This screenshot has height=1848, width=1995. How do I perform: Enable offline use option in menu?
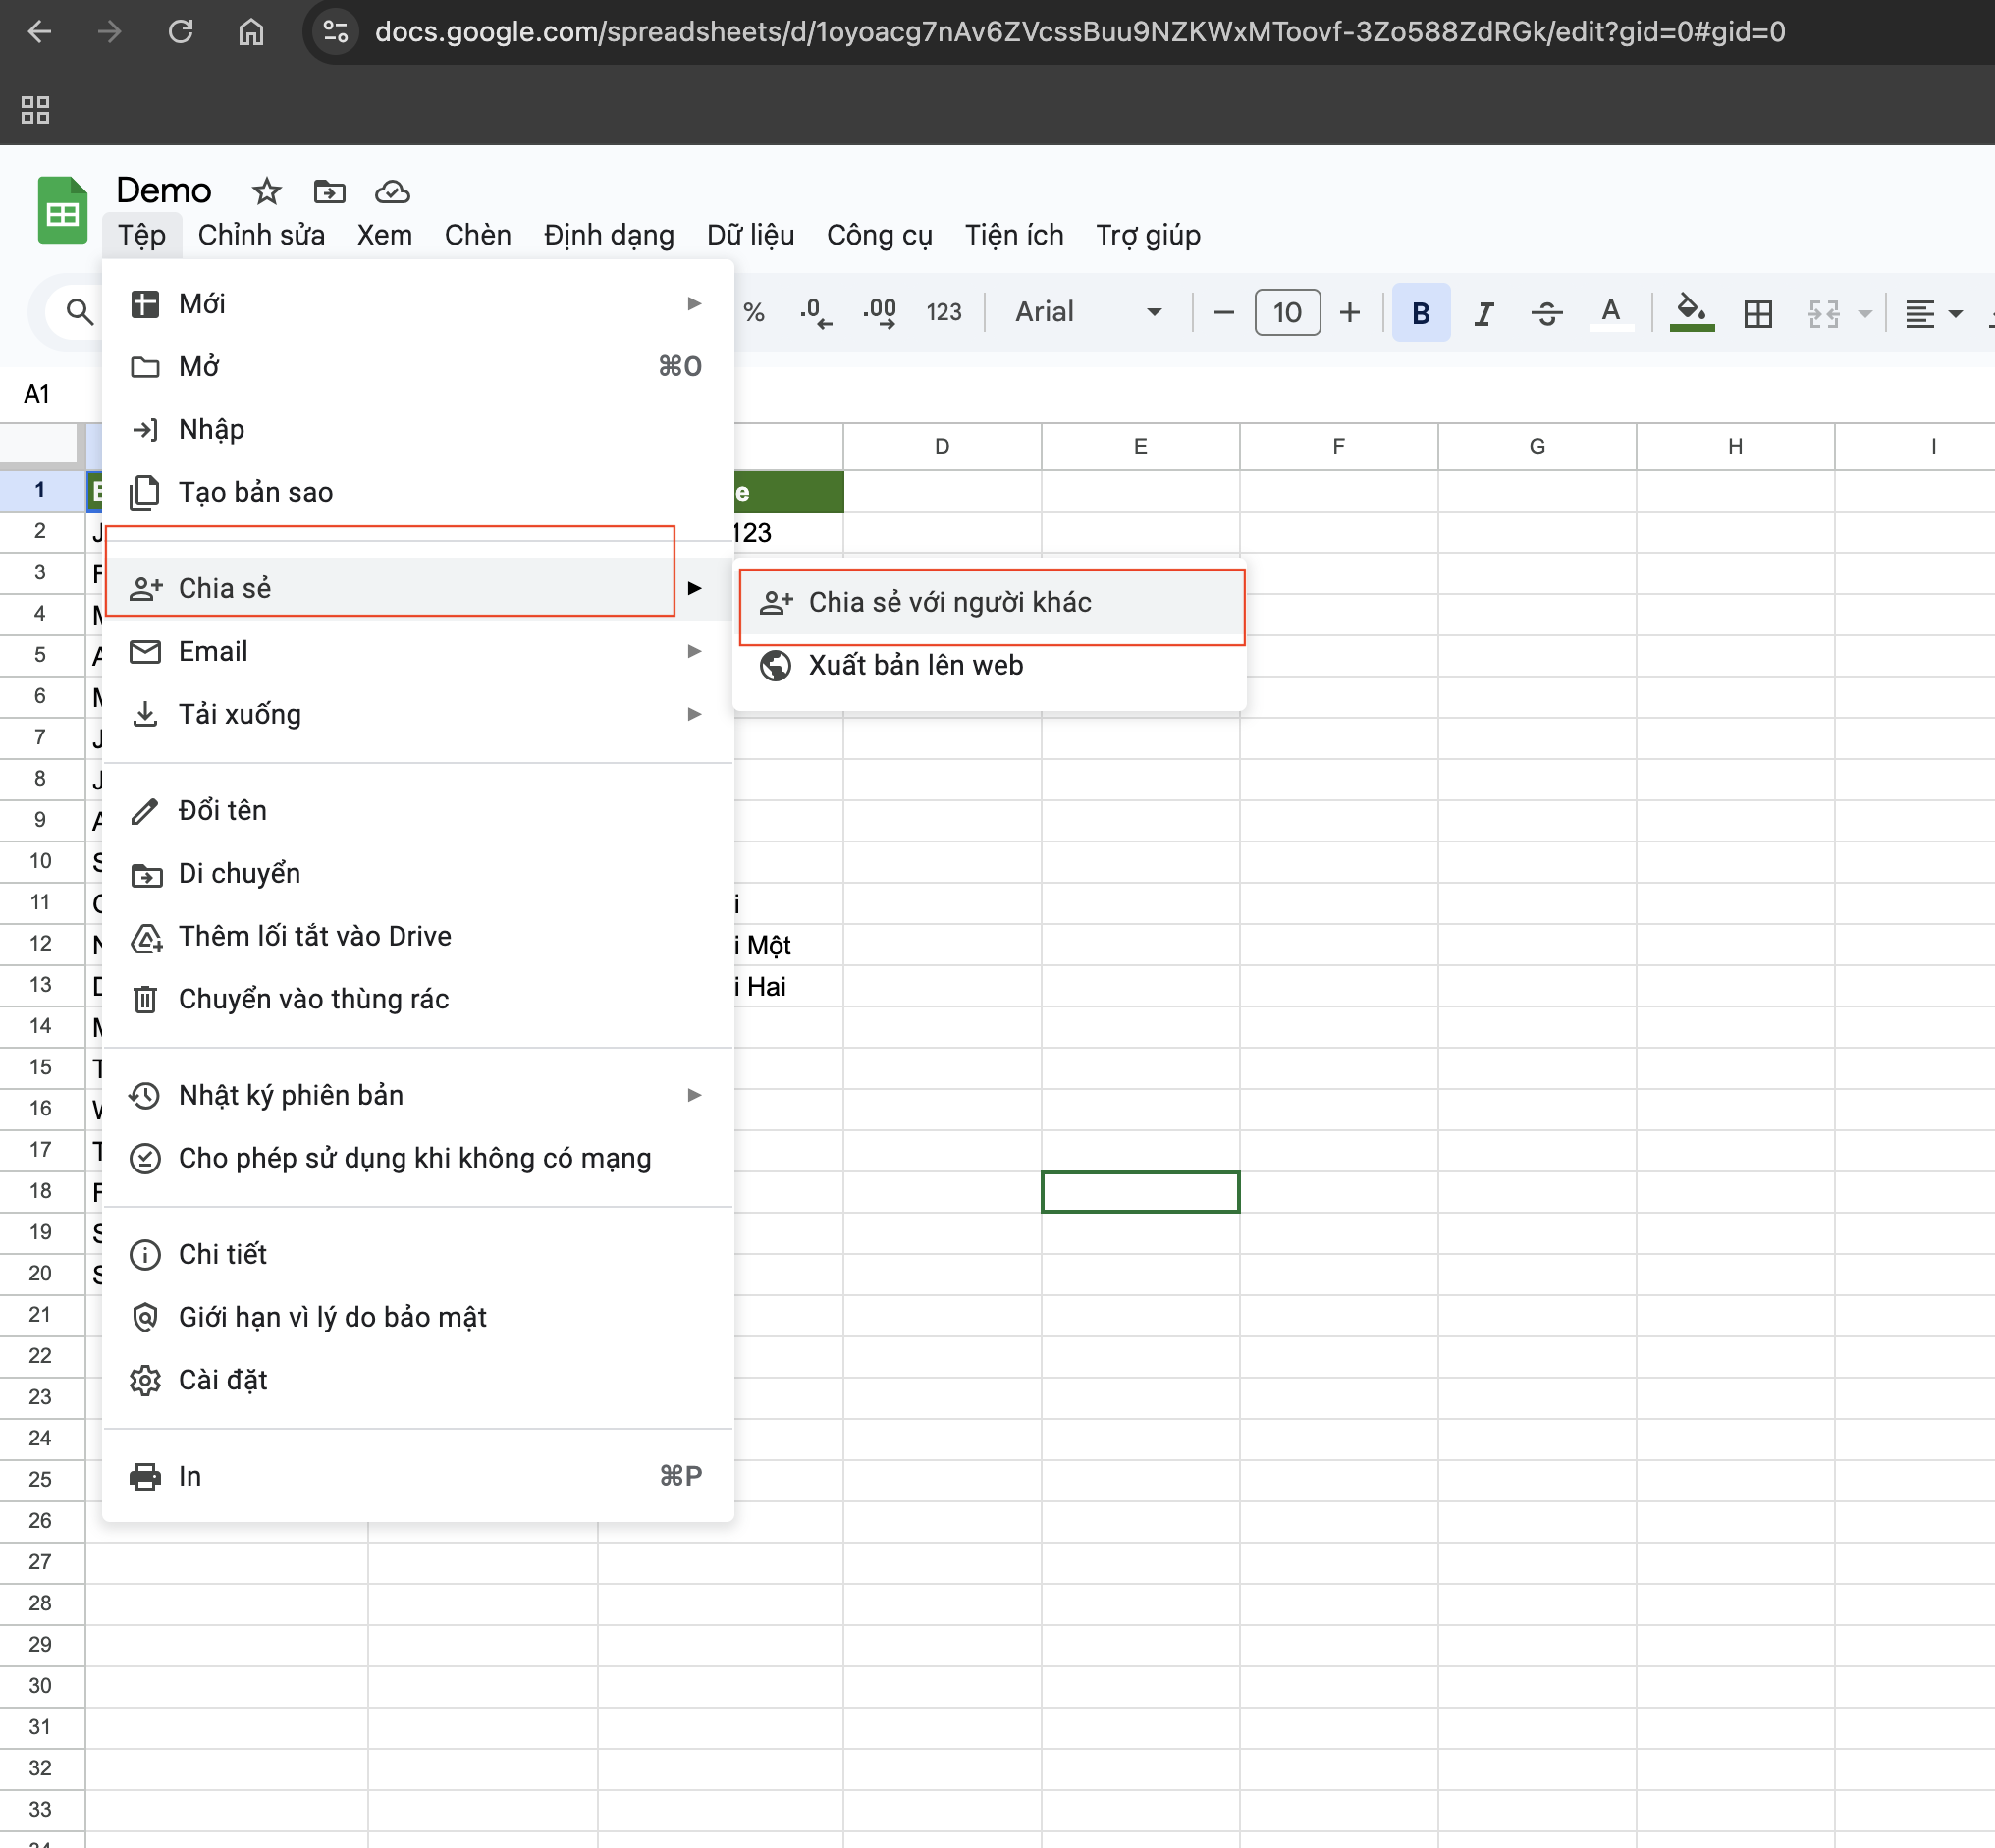[x=414, y=1158]
